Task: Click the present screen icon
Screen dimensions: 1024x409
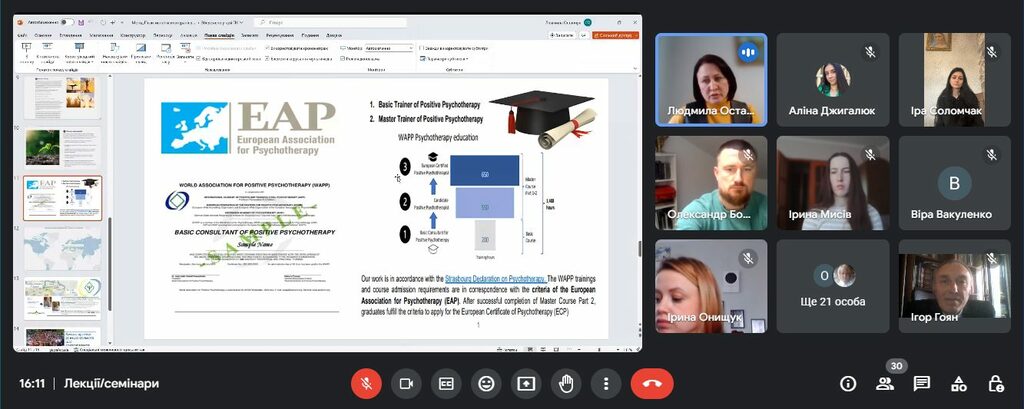Action: (x=526, y=383)
